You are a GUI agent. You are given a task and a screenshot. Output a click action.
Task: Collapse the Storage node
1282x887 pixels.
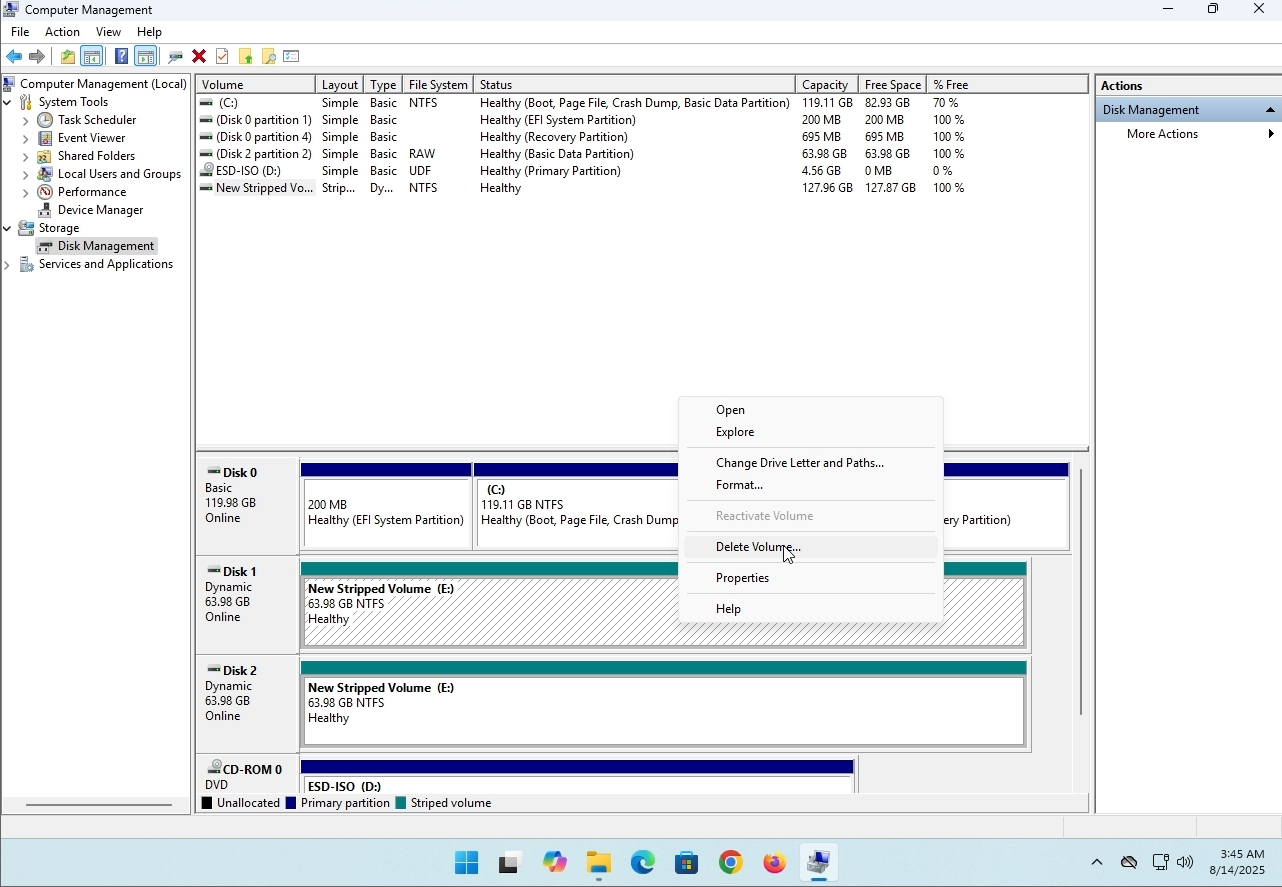click(7, 228)
